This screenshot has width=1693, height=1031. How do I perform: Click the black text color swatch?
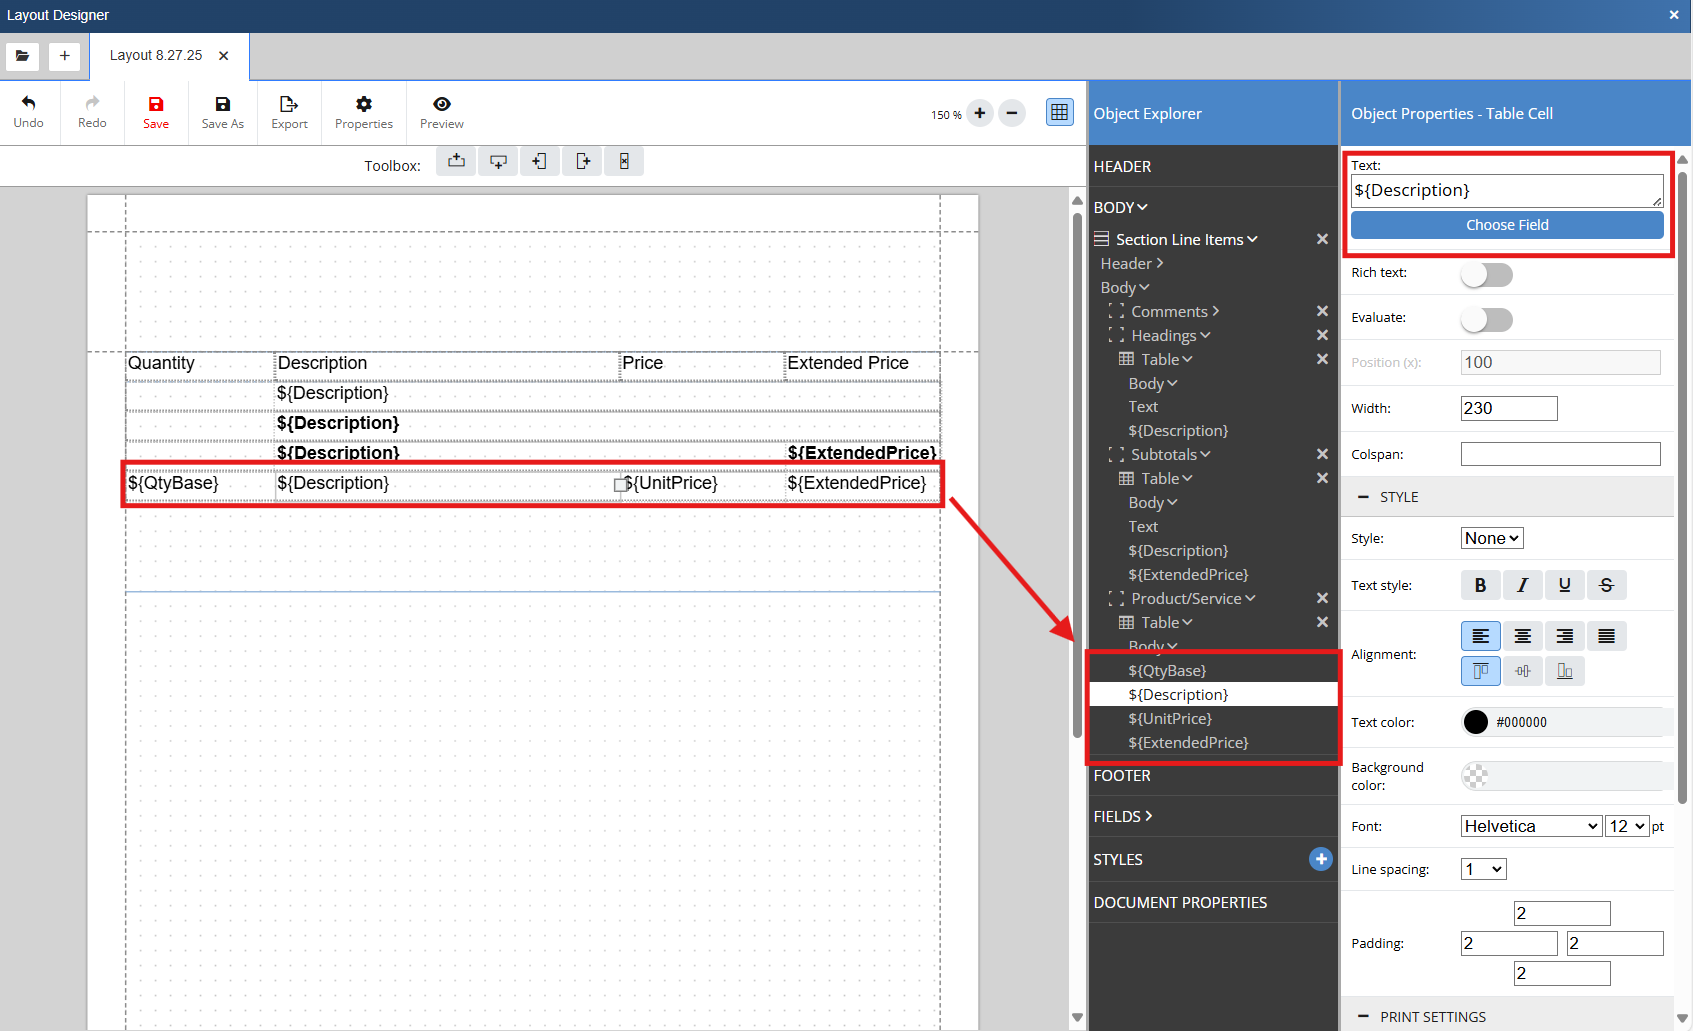pos(1475,722)
